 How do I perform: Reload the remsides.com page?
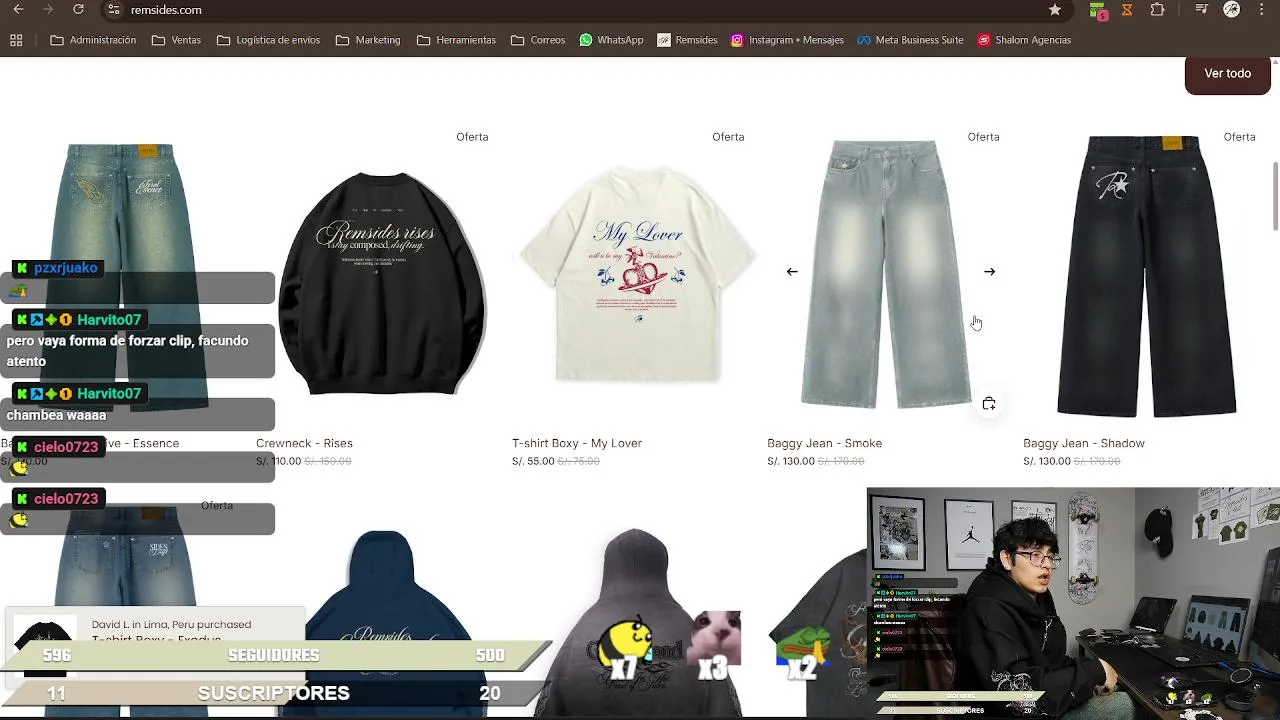tap(78, 10)
